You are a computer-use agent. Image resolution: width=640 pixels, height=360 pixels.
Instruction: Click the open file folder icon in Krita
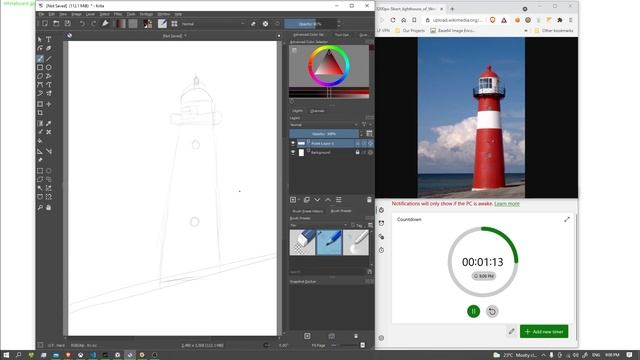point(56,24)
